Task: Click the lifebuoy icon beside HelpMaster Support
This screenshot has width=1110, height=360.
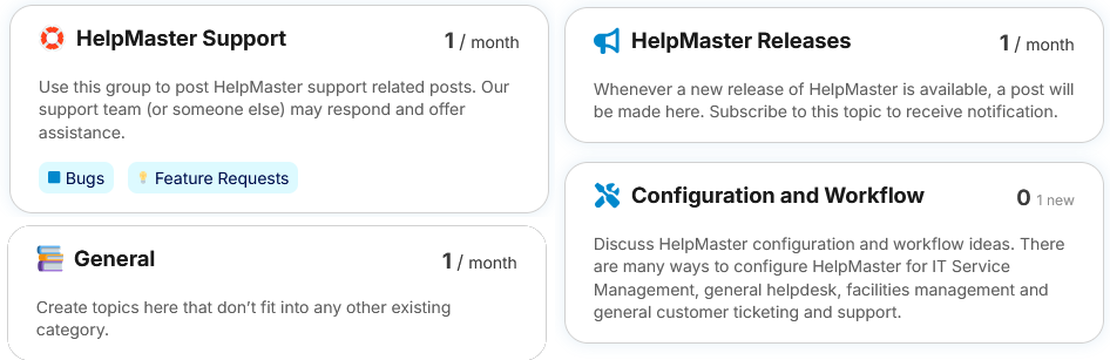Action: pos(52,38)
